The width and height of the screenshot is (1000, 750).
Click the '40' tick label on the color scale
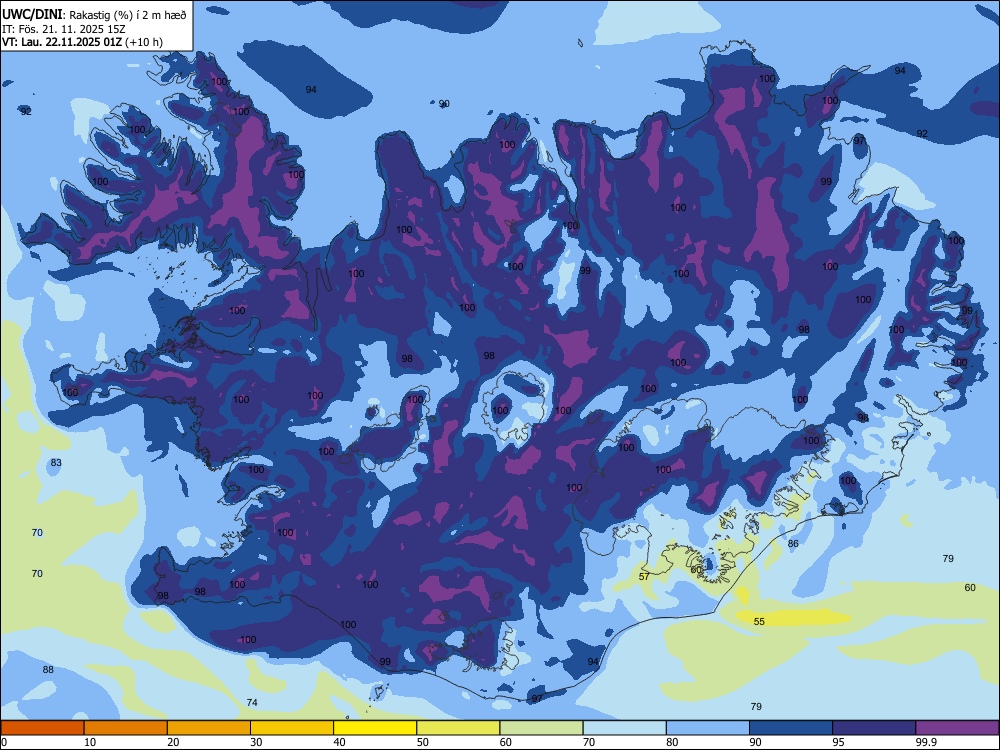340,742
